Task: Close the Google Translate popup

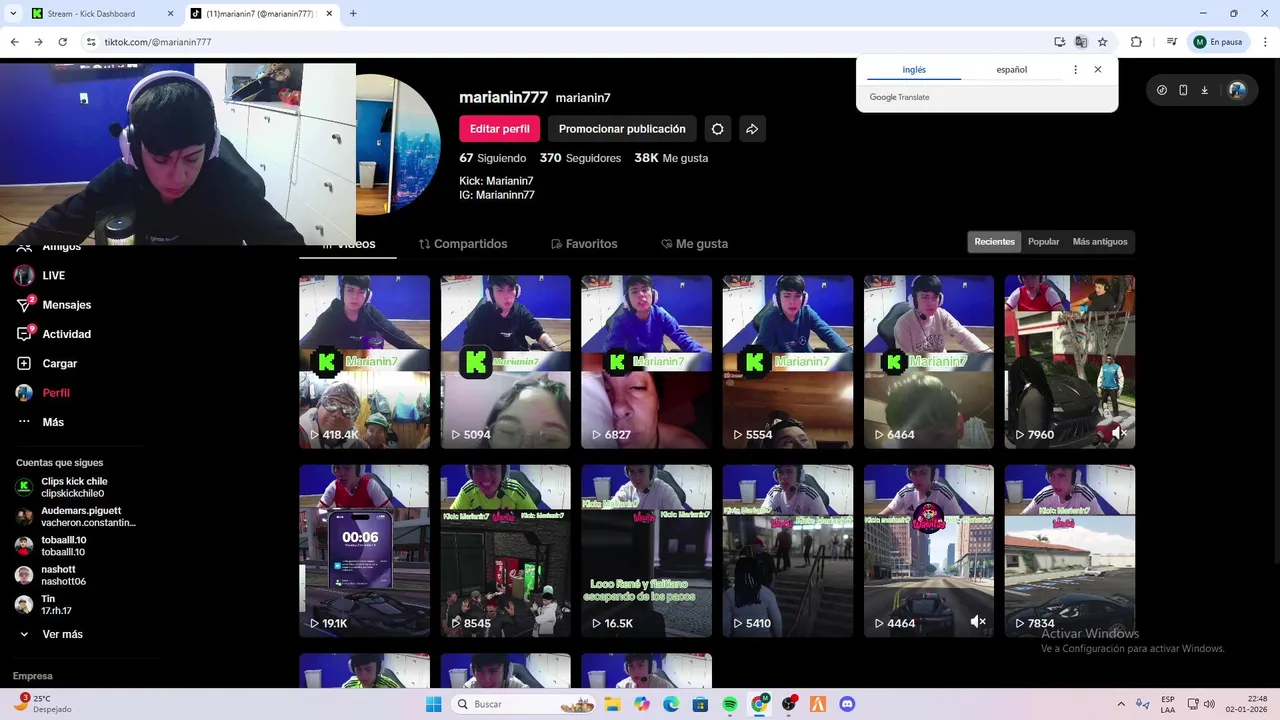Action: [1098, 70]
